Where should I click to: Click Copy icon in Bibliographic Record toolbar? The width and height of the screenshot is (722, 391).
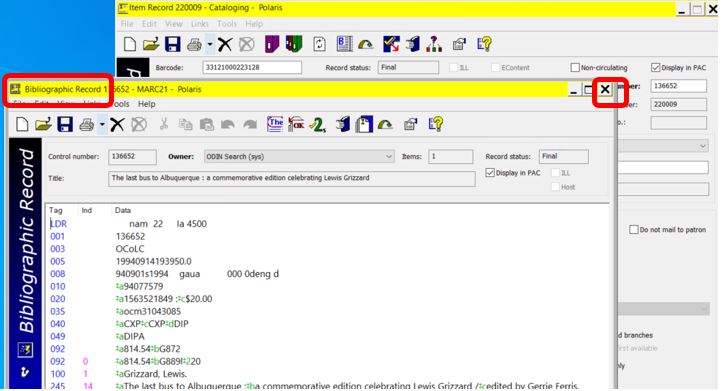186,124
